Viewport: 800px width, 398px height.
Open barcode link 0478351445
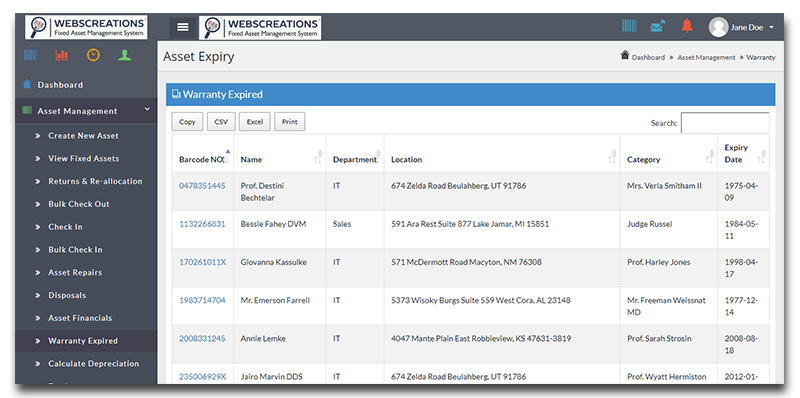202,186
